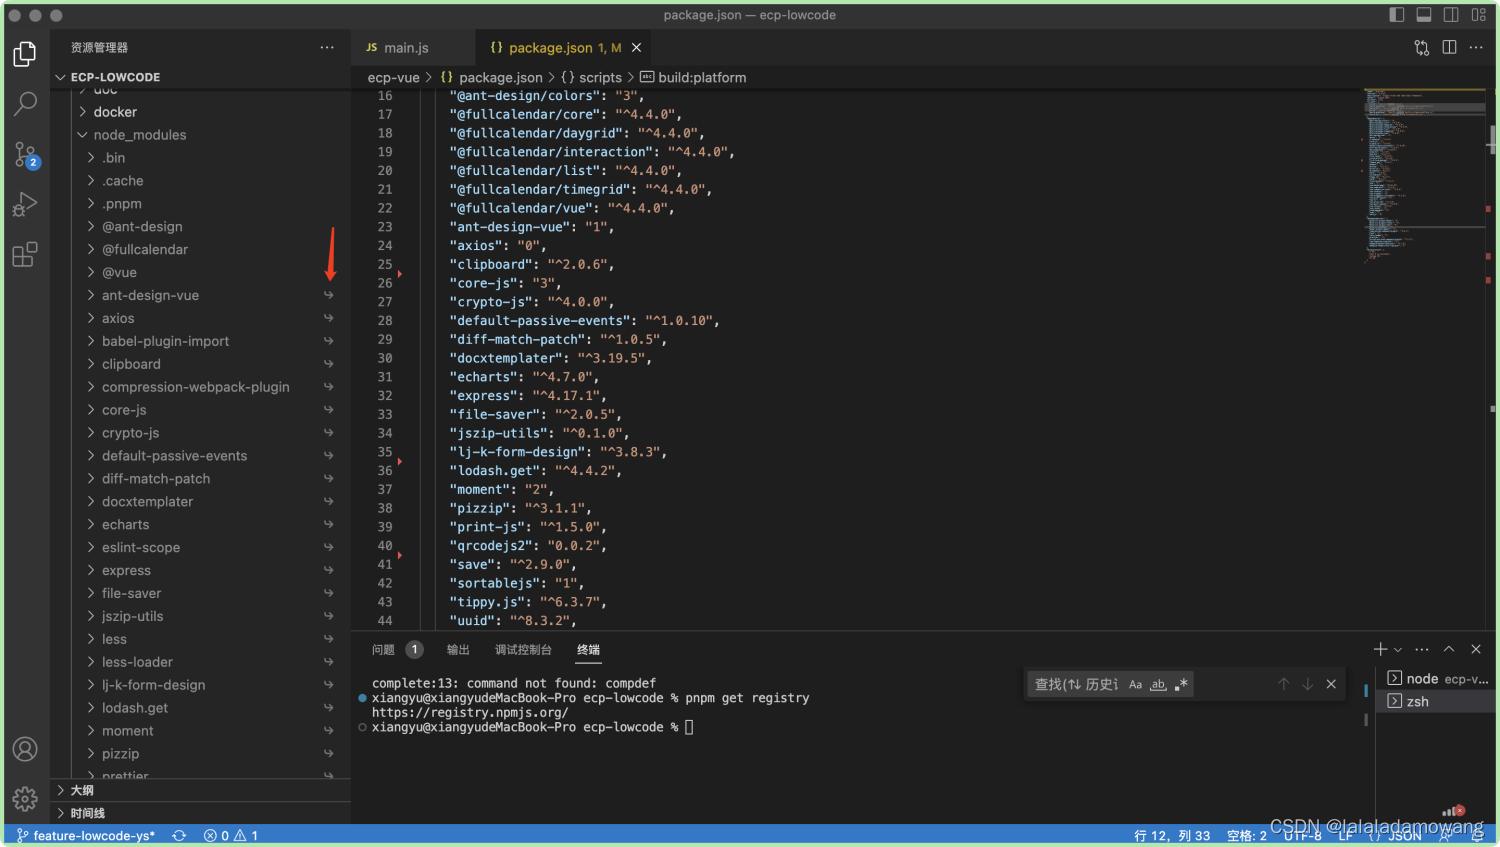The width and height of the screenshot is (1500, 847).
Task: Expand the 大纲 outline section
Action: tap(200, 790)
